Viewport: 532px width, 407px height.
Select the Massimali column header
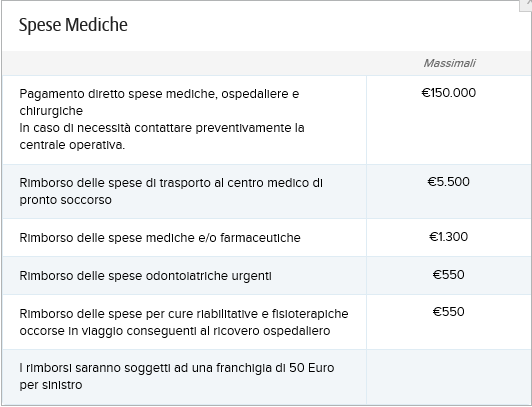coord(449,63)
